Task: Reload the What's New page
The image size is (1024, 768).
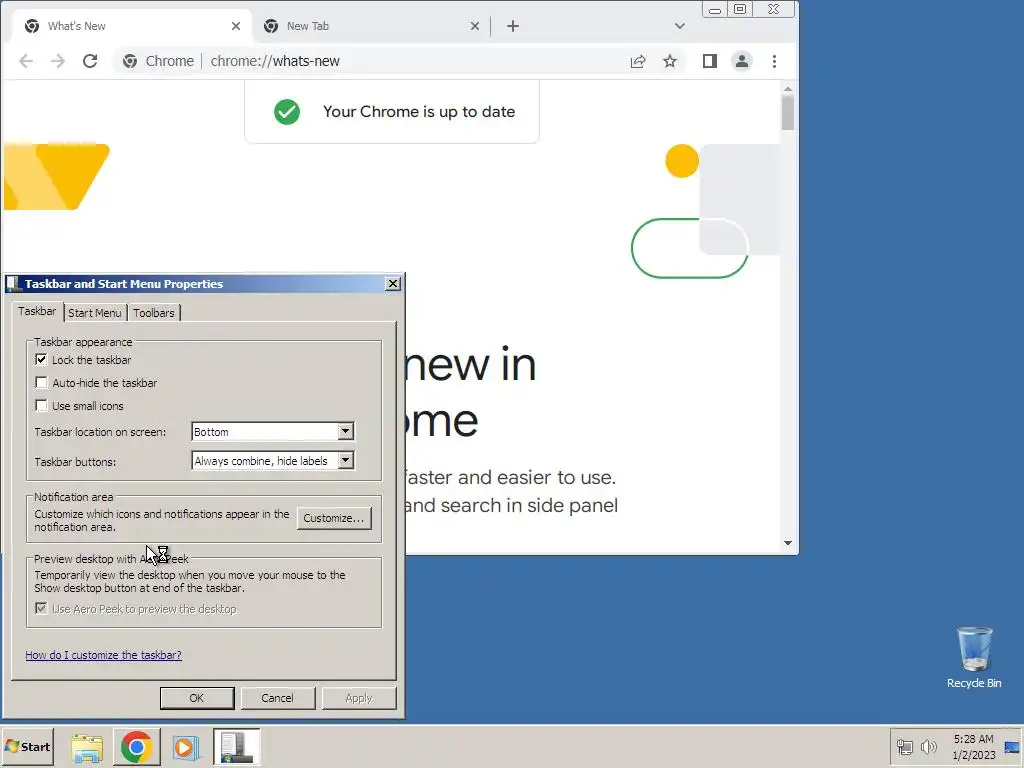Action: 90,61
